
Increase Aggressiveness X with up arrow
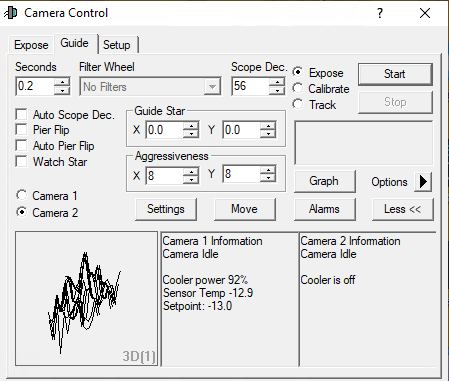pyautogui.click(x=191, y=171)
